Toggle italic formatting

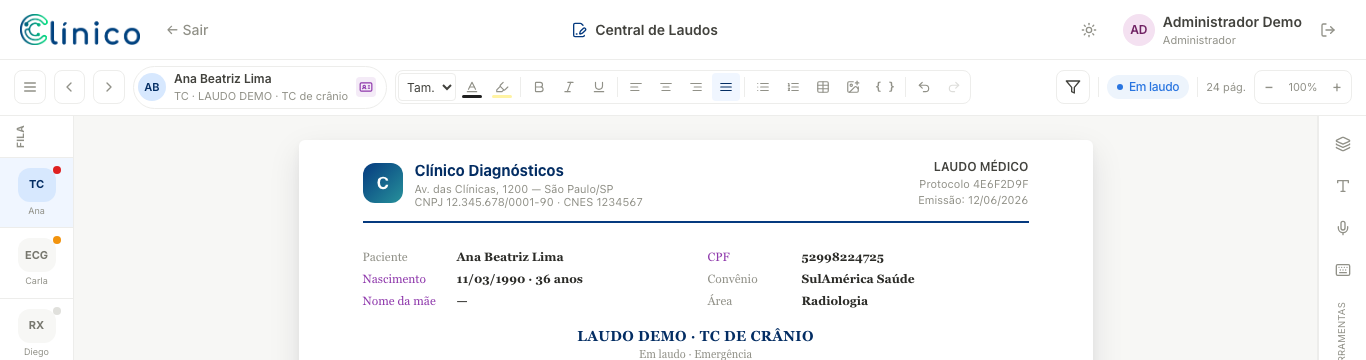pyautogui.click(x=569, y=87)
